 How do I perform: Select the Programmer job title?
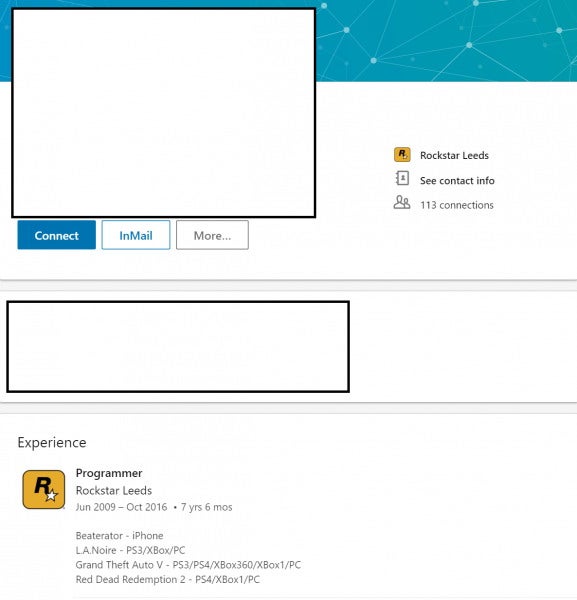(x=109, y=473)
